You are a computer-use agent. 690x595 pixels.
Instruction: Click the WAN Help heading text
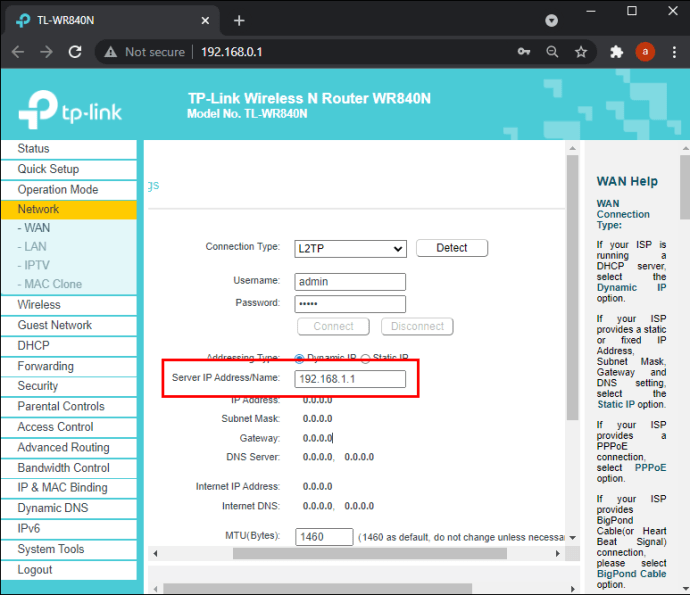click(627, 181)
